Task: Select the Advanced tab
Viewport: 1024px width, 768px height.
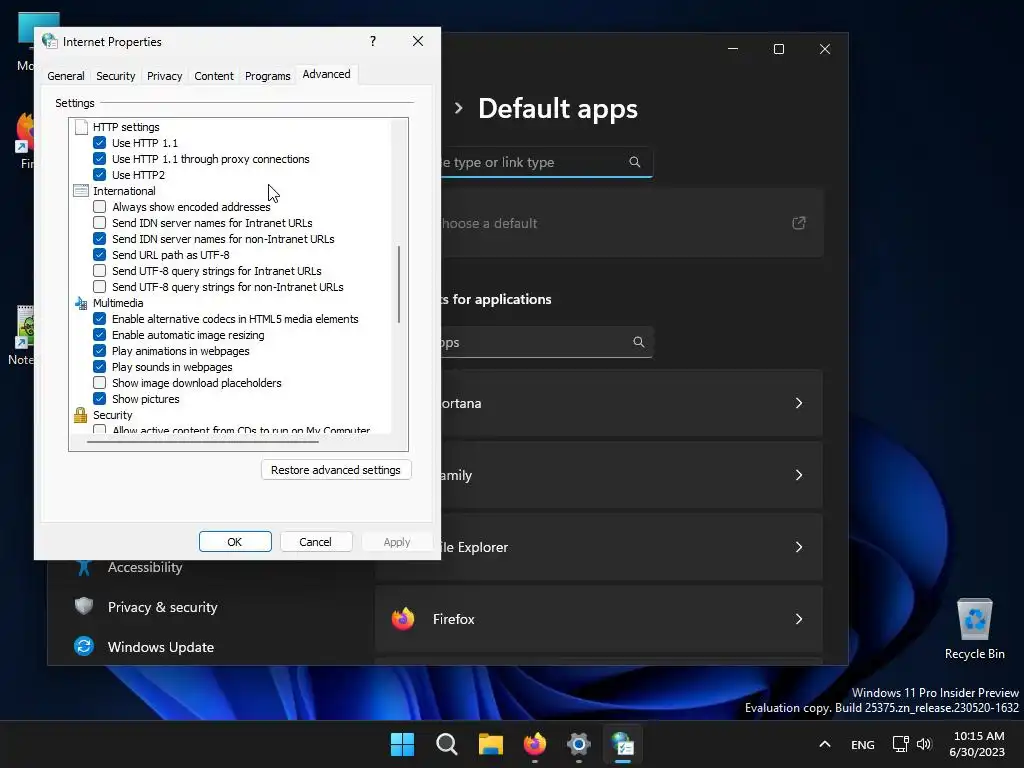Action: 327,74
